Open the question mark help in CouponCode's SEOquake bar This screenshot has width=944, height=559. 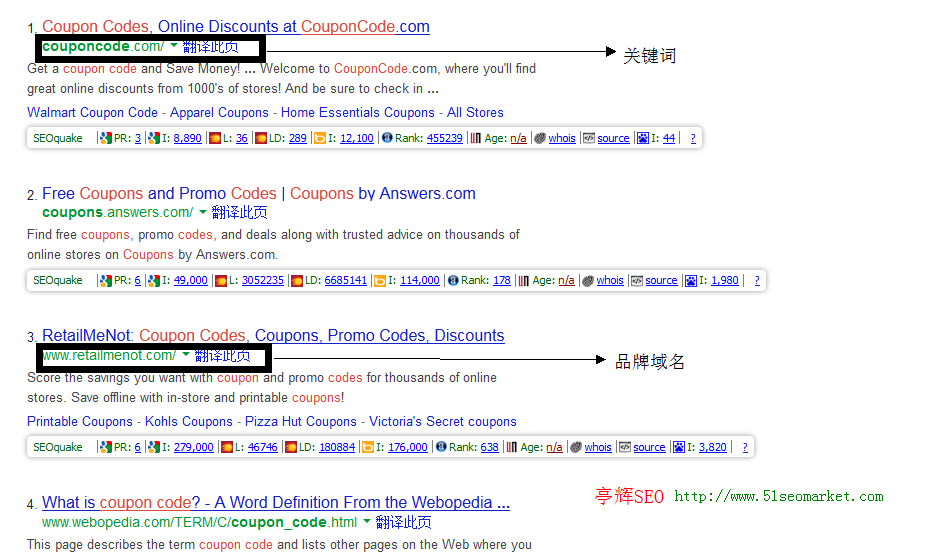pos(693,139)
